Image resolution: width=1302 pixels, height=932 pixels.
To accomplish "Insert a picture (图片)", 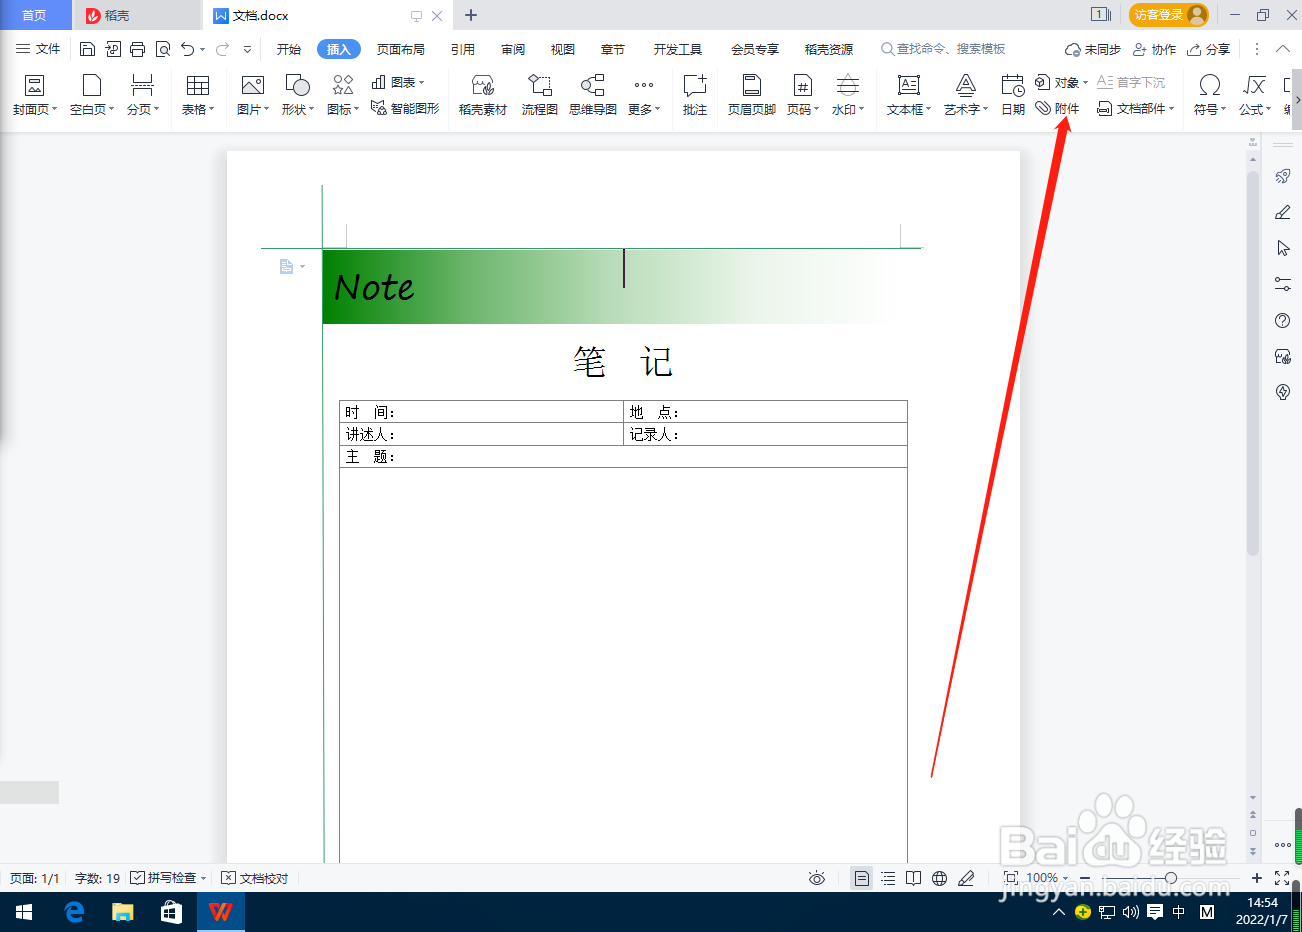I will pyautogui.click(x=253, y=95).
